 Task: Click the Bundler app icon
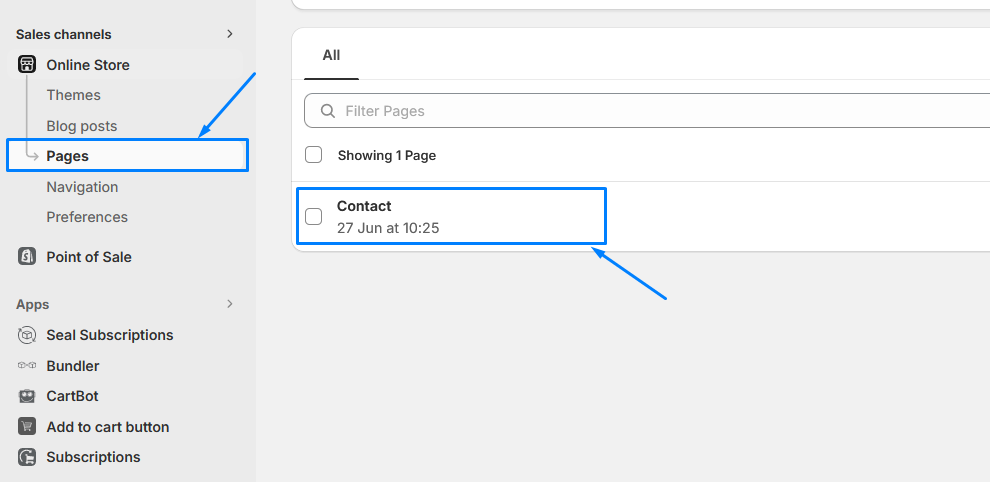click(27, 365)
